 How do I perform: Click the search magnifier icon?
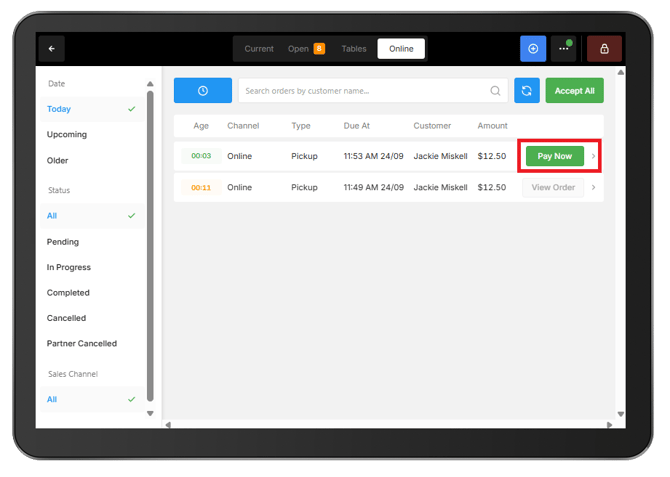[x=495, y=91]
